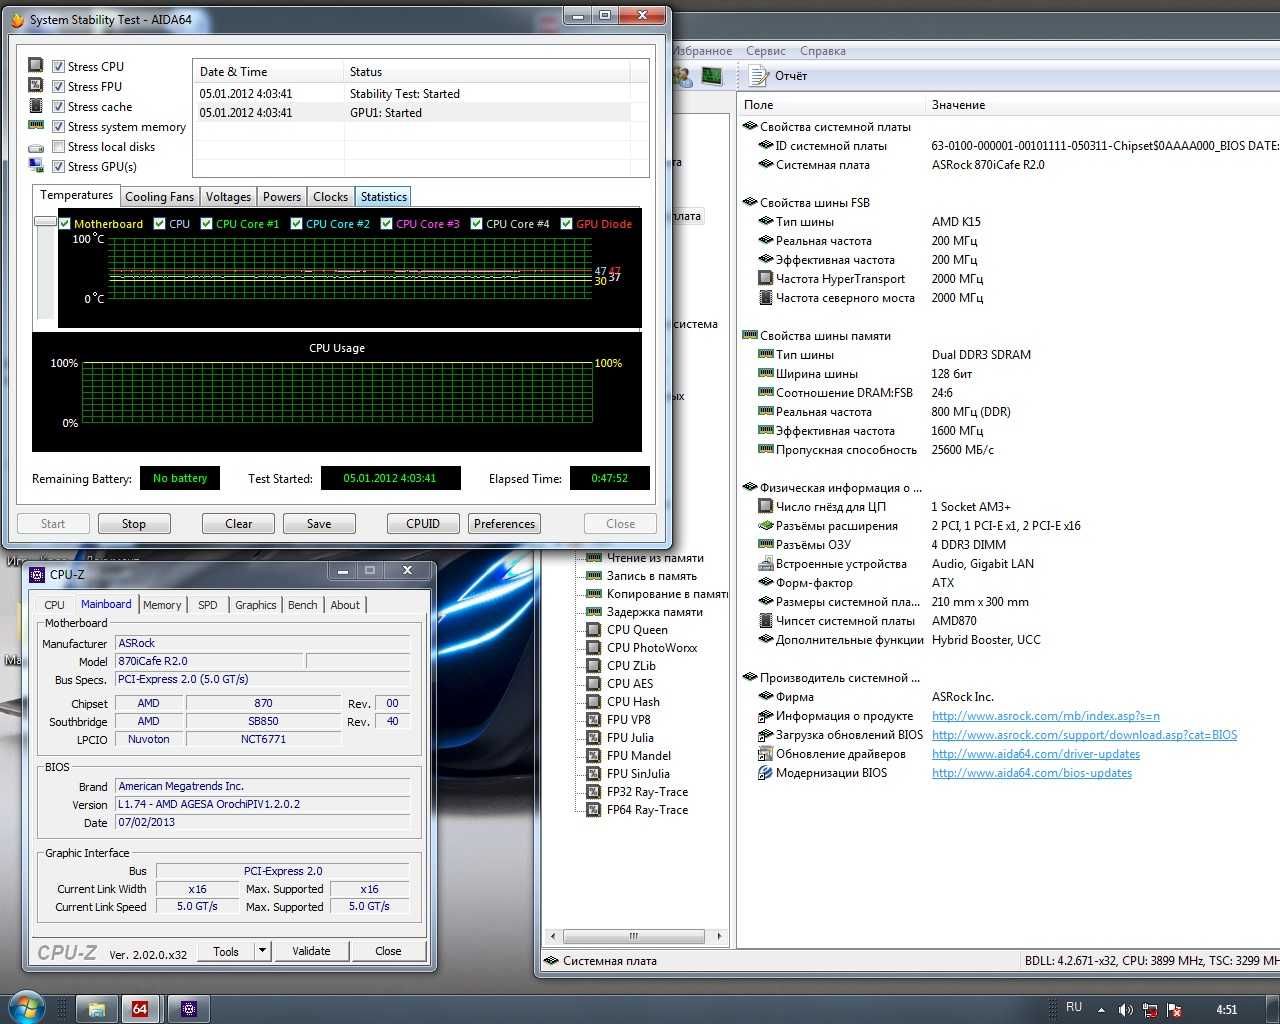
Task: Uncheck CPU Core #1 graph checkbox
Action: (207, 224)
